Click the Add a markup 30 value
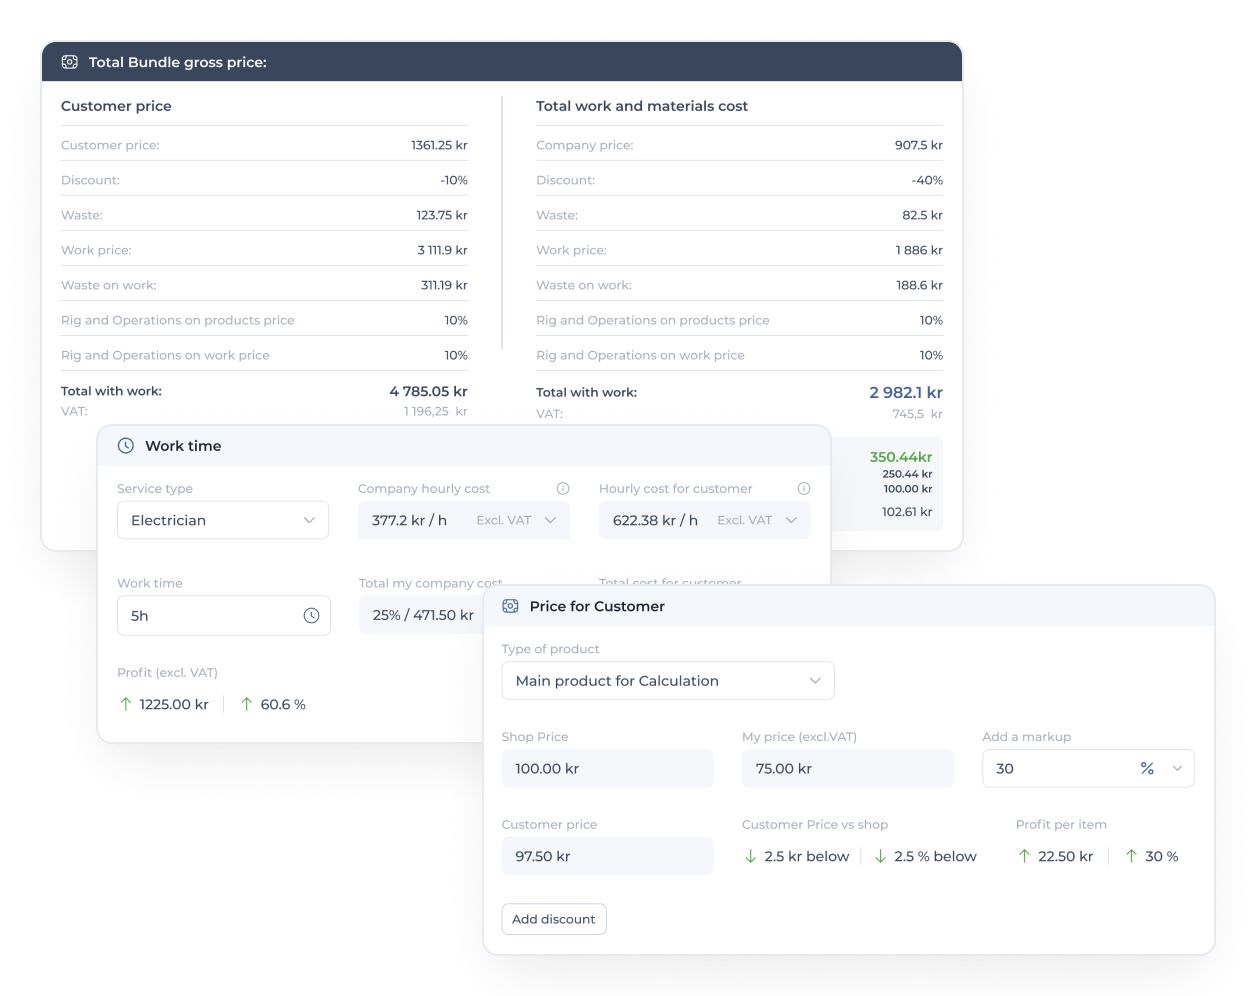1256x996 pixels. [x=1005, y=768]
